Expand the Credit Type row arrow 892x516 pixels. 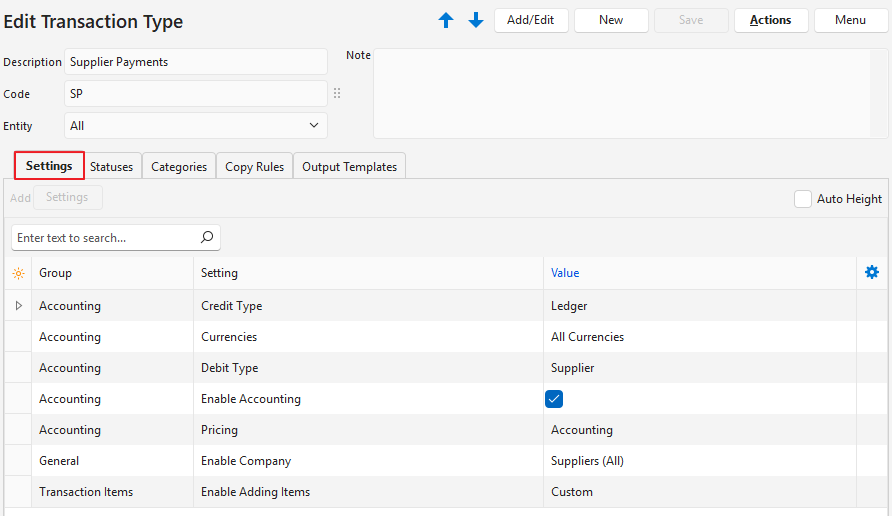18,306
